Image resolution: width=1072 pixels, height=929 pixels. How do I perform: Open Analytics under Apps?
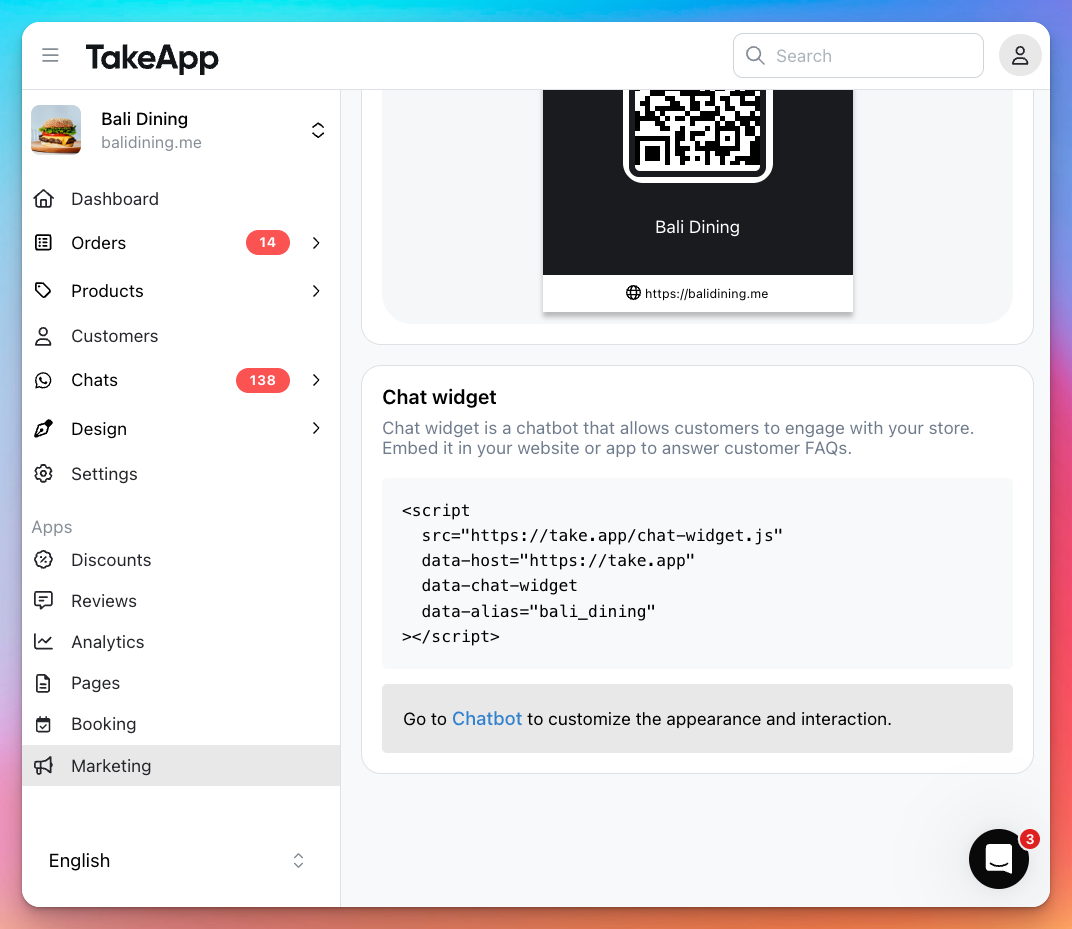(x=181, y=642)
